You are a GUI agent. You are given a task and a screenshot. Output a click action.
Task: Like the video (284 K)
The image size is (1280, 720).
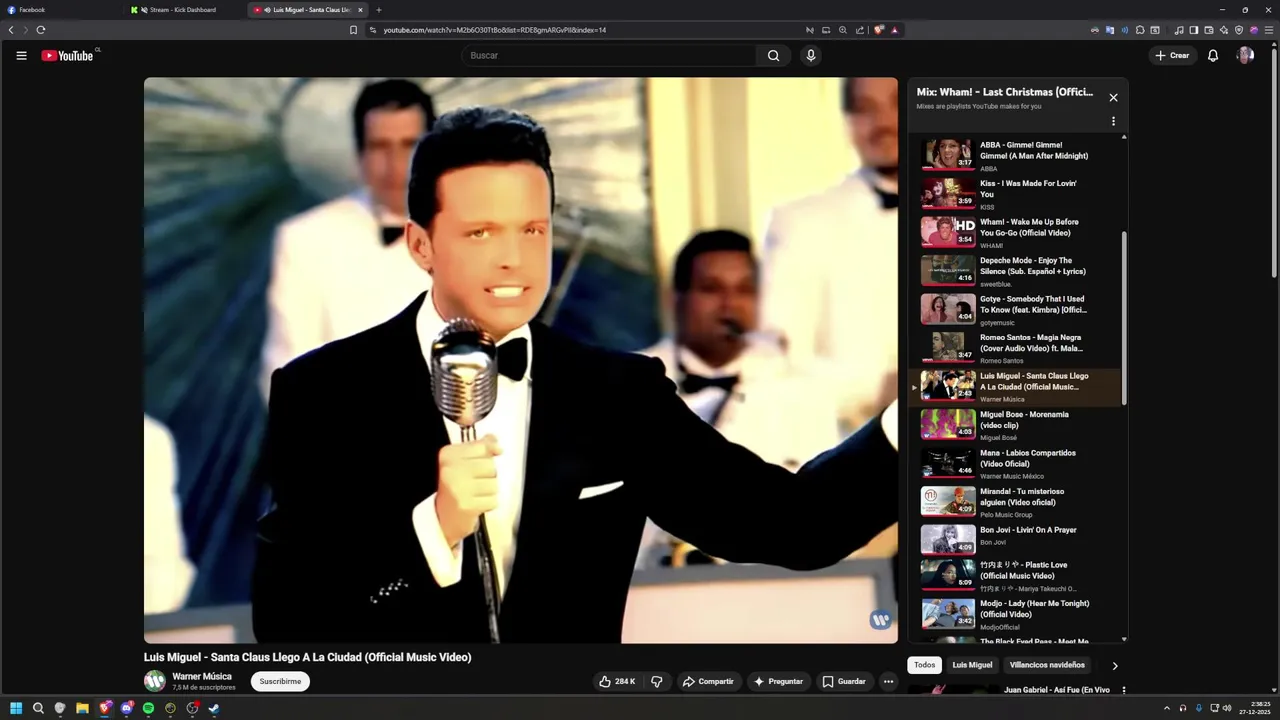617,681
